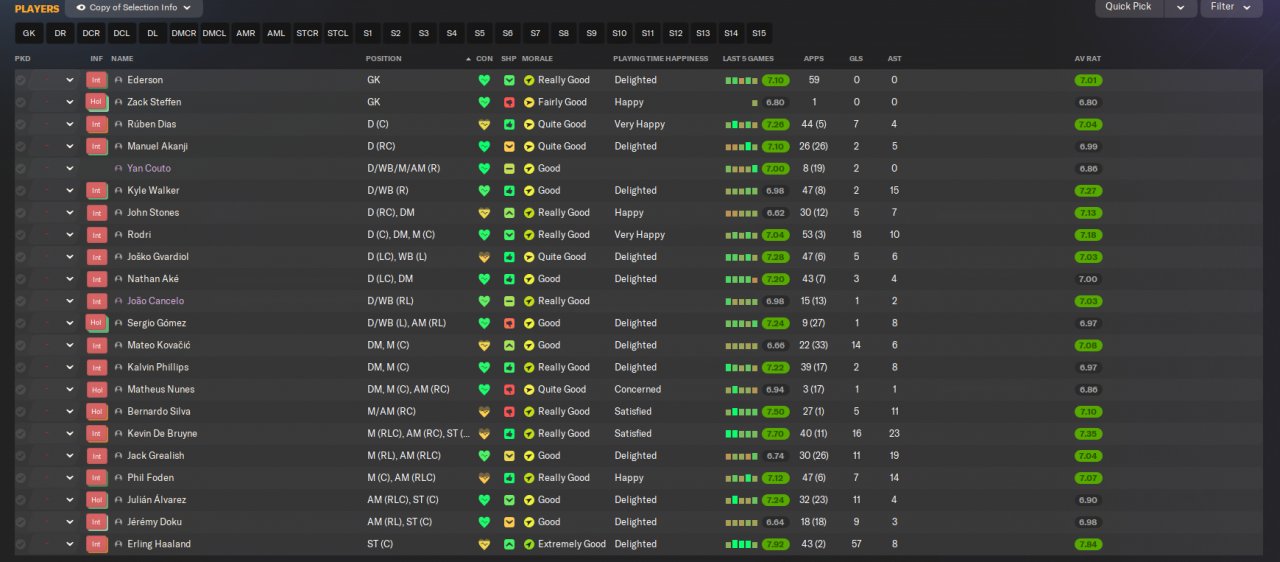Click the person icon next to Nathan Aké
This screenshot has width=1280, height=562.
click(x=118, y=279)
